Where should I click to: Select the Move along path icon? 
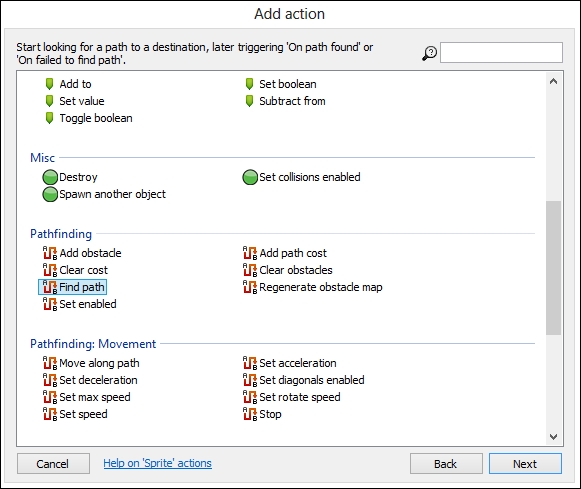click(50, 363)
